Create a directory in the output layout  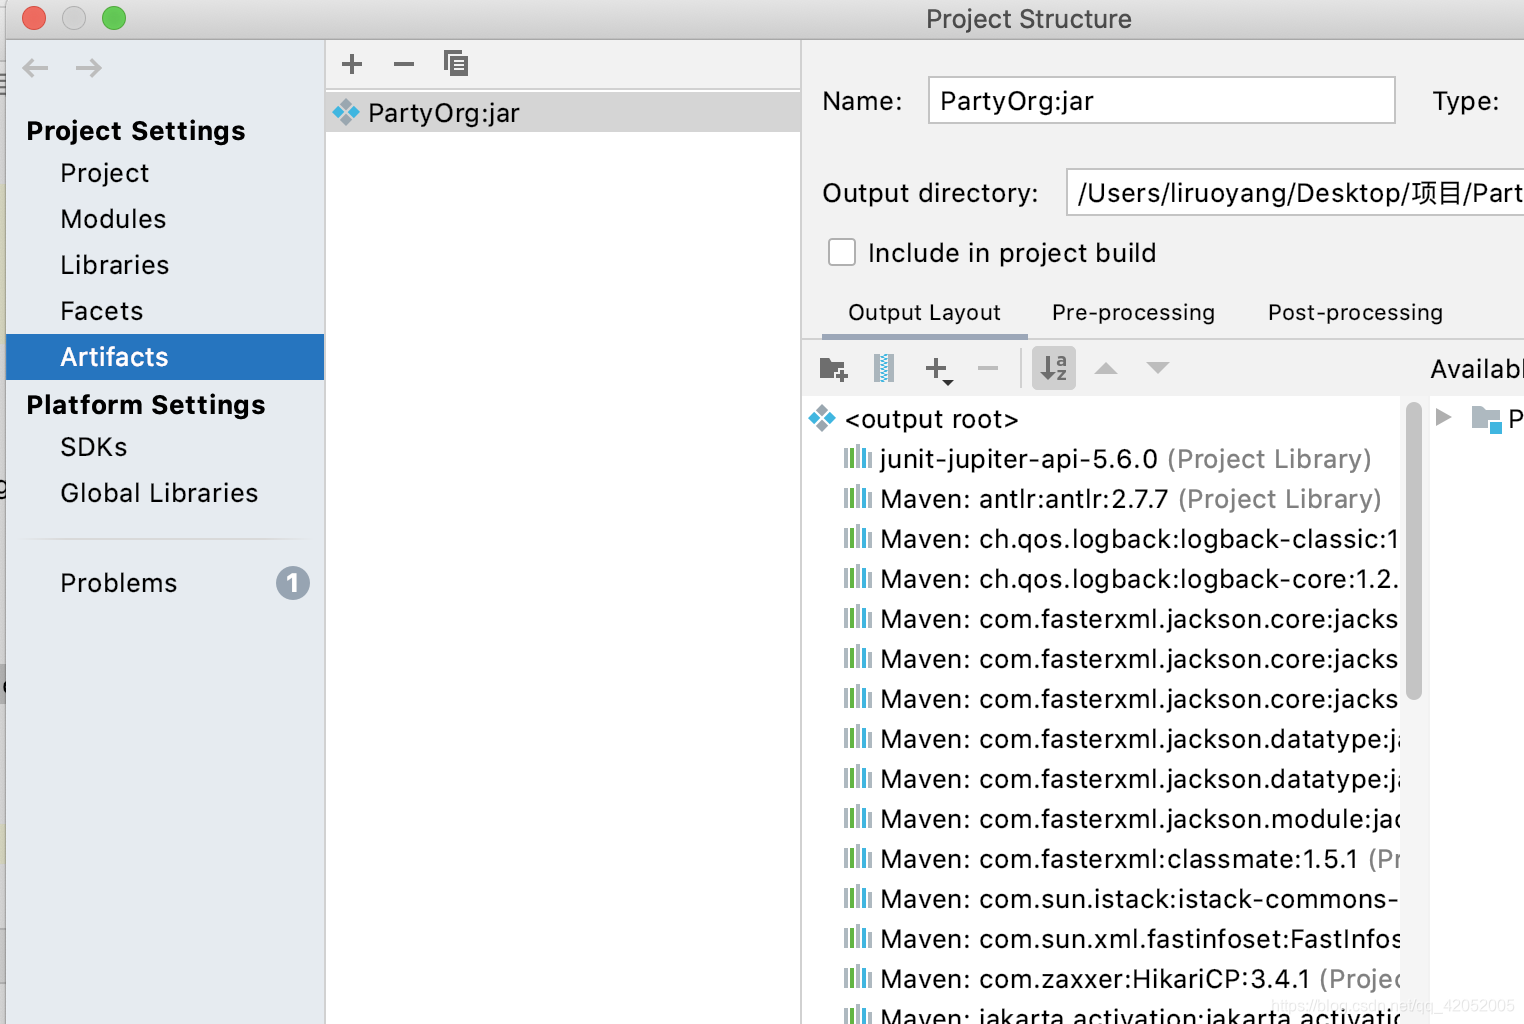834,369
